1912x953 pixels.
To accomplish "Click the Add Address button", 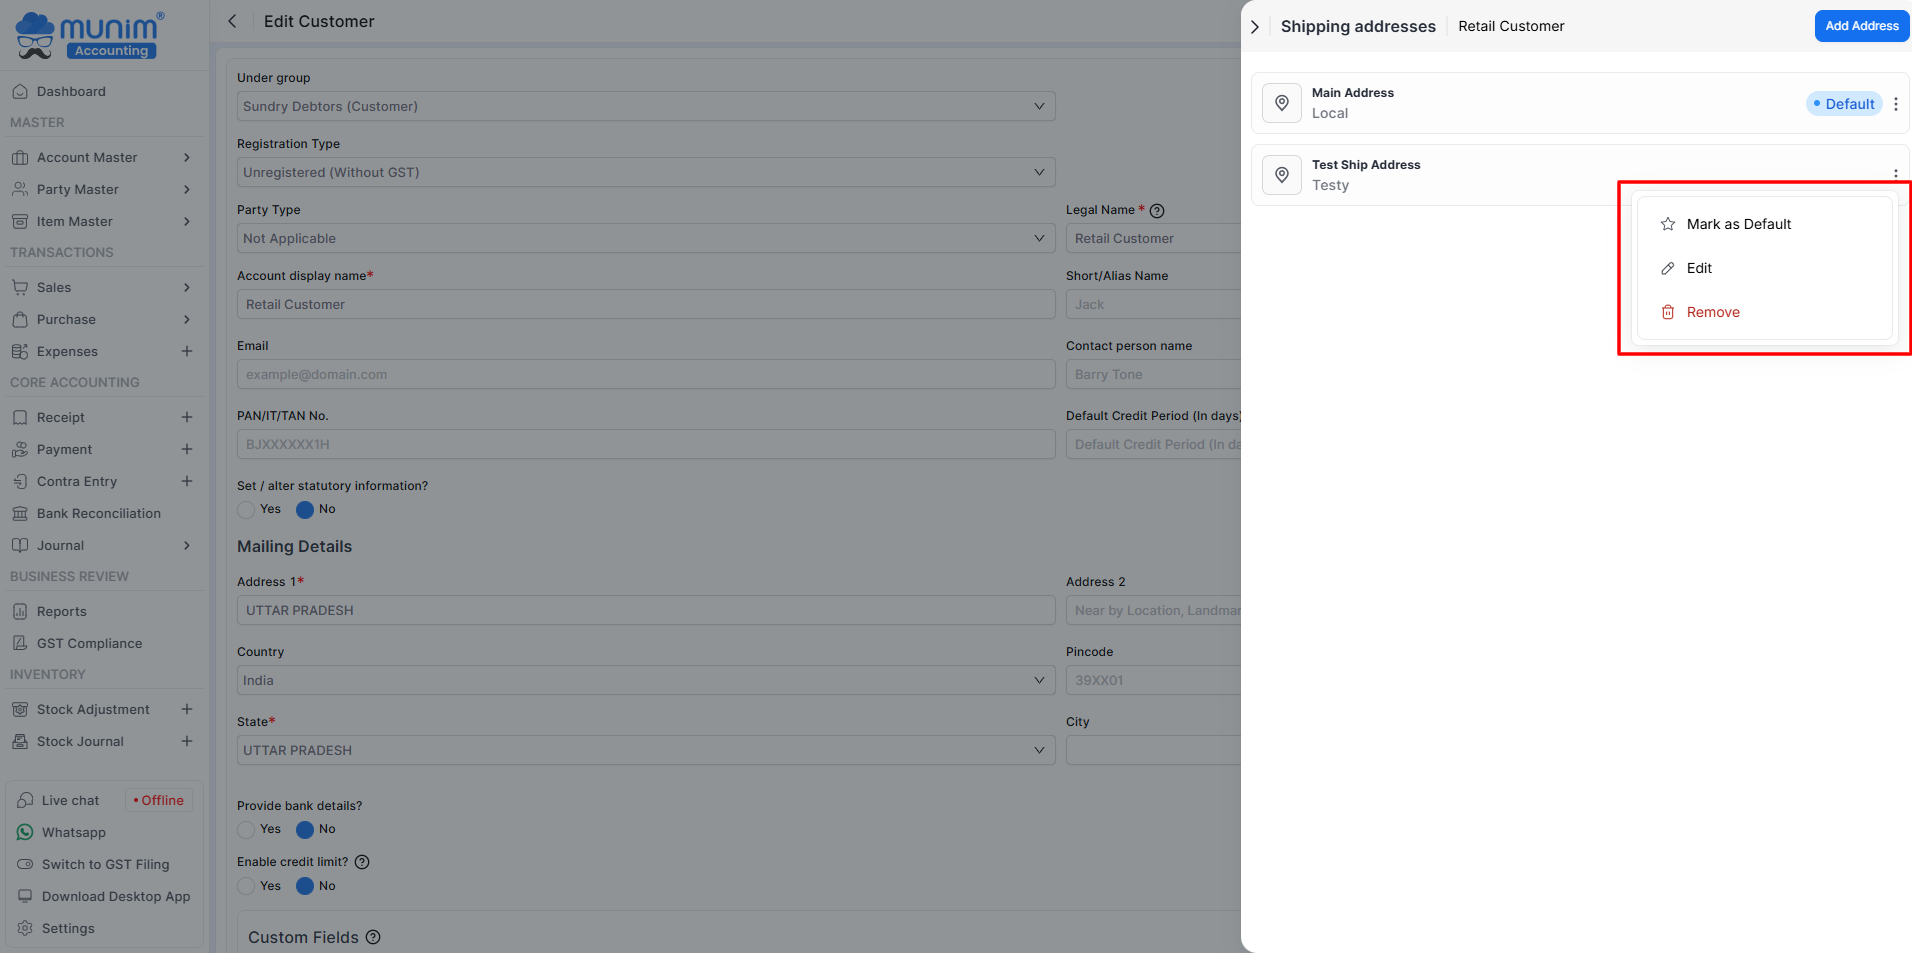I will coord(1861,26).
